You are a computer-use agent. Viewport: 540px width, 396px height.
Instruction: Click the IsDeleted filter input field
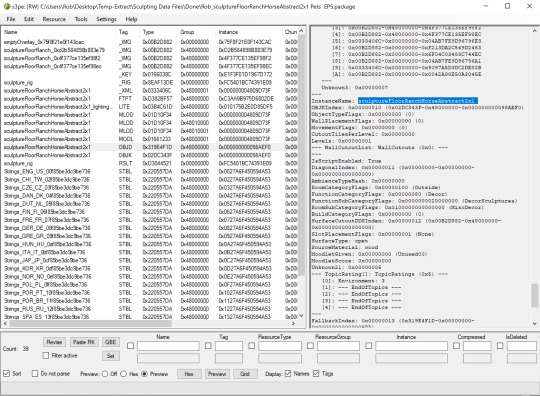click(522, 346)
